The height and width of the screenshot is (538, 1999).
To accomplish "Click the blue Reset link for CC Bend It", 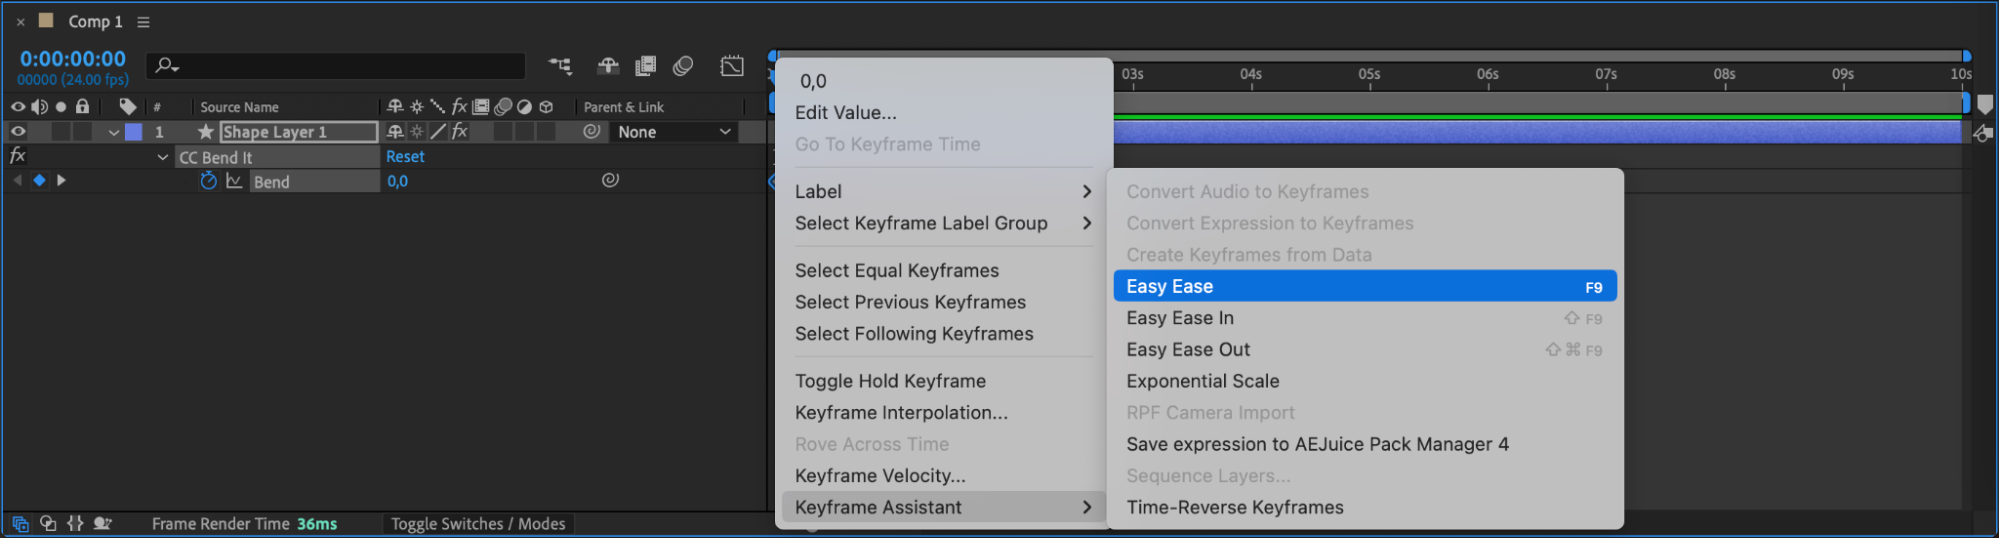I will tap(405, 157).
